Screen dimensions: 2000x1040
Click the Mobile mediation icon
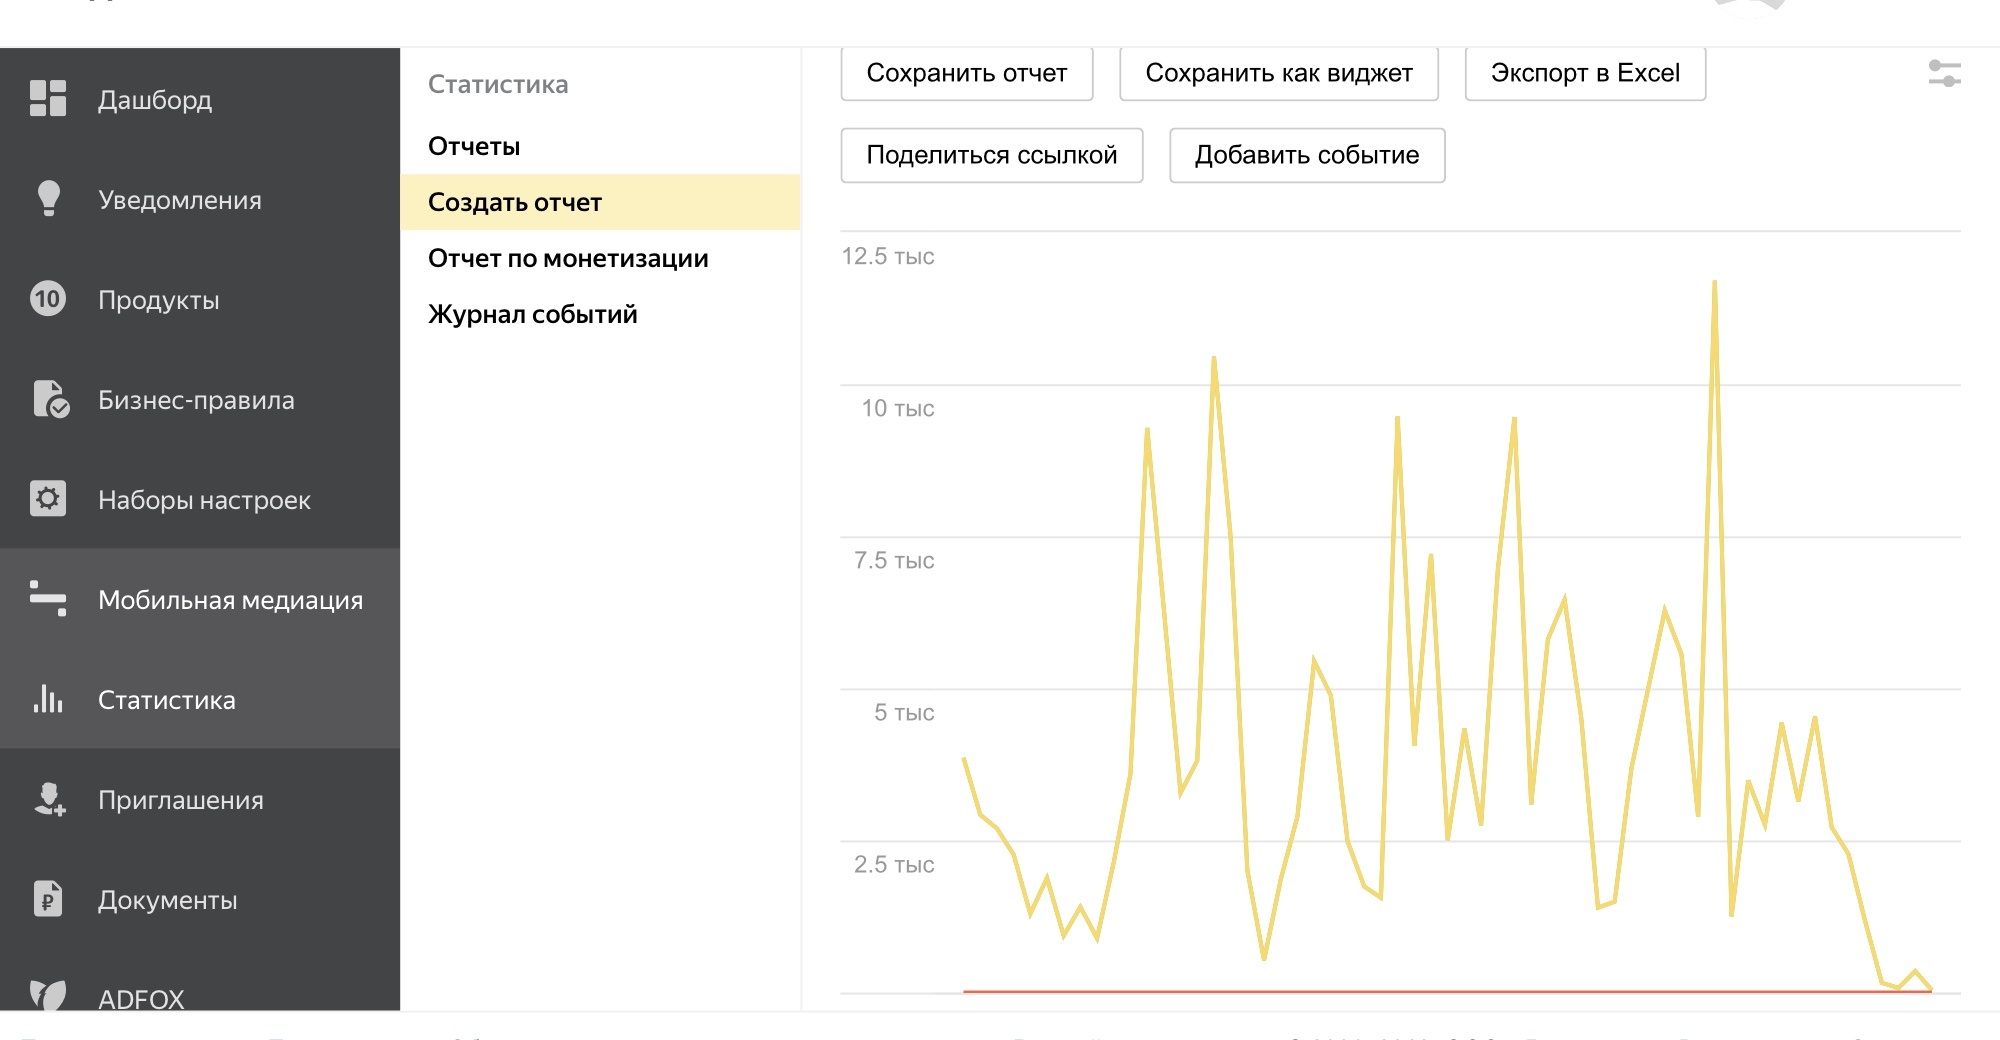pos(48,598)
